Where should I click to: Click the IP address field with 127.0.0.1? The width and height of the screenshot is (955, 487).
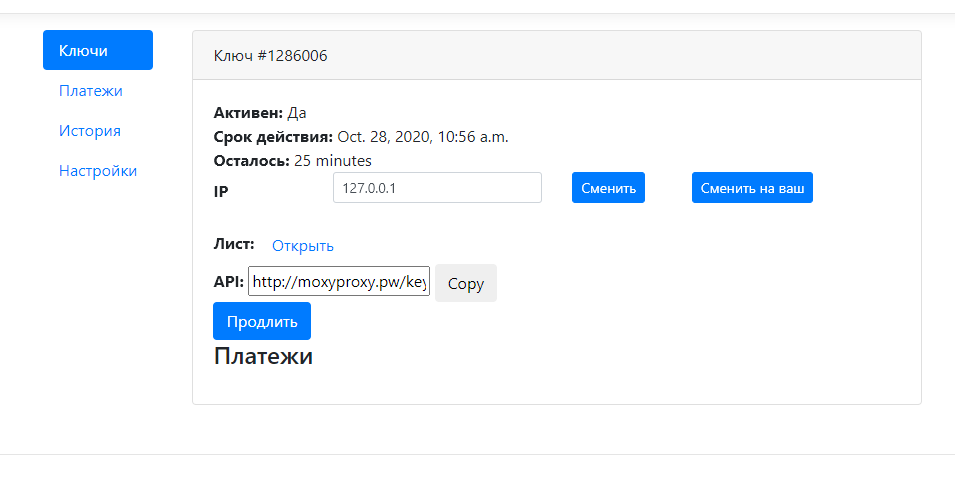(437, 187)
